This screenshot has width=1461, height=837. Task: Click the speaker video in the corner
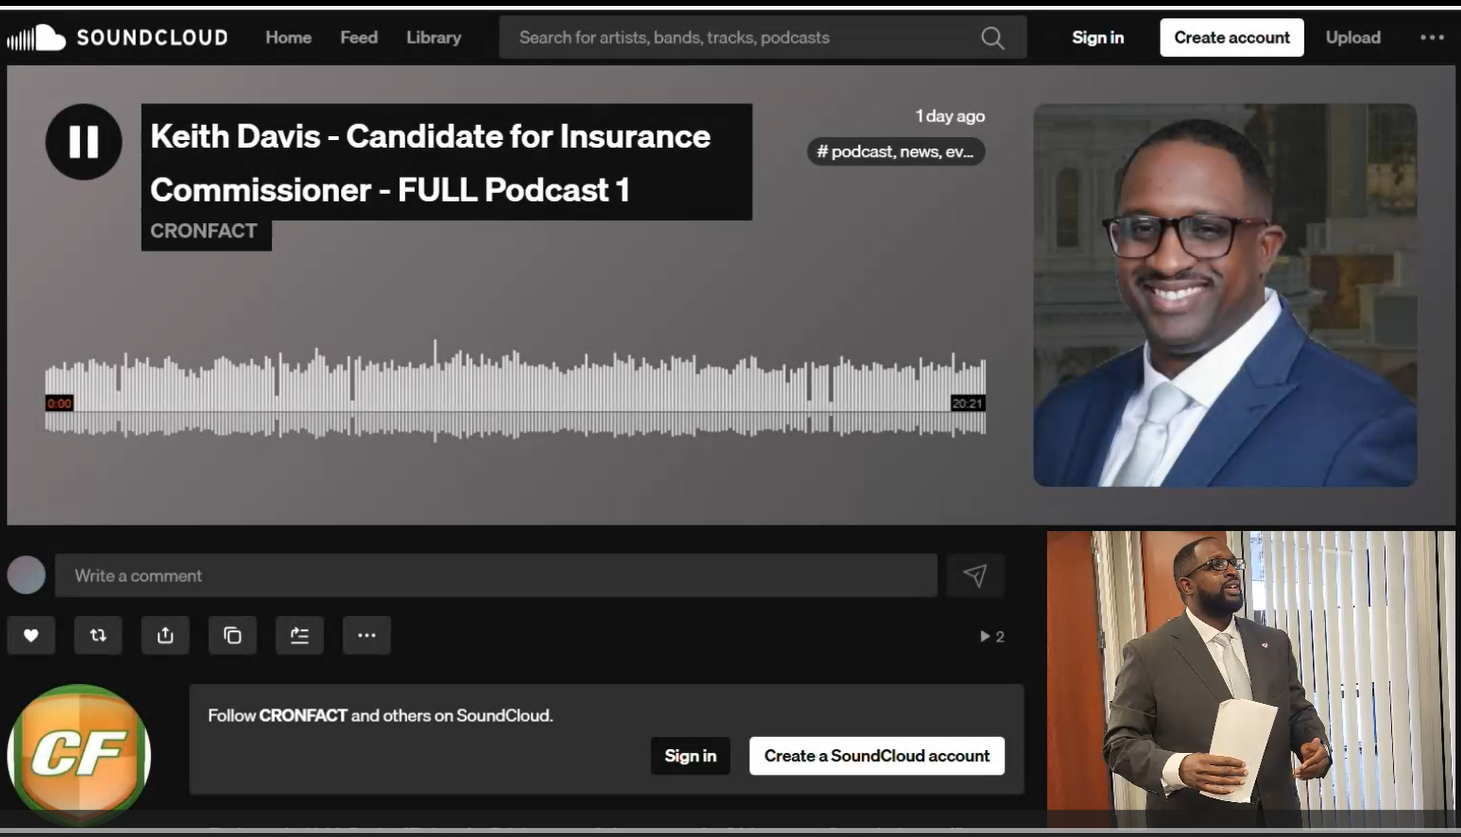pyautogui.click(x=1251, y=678)
